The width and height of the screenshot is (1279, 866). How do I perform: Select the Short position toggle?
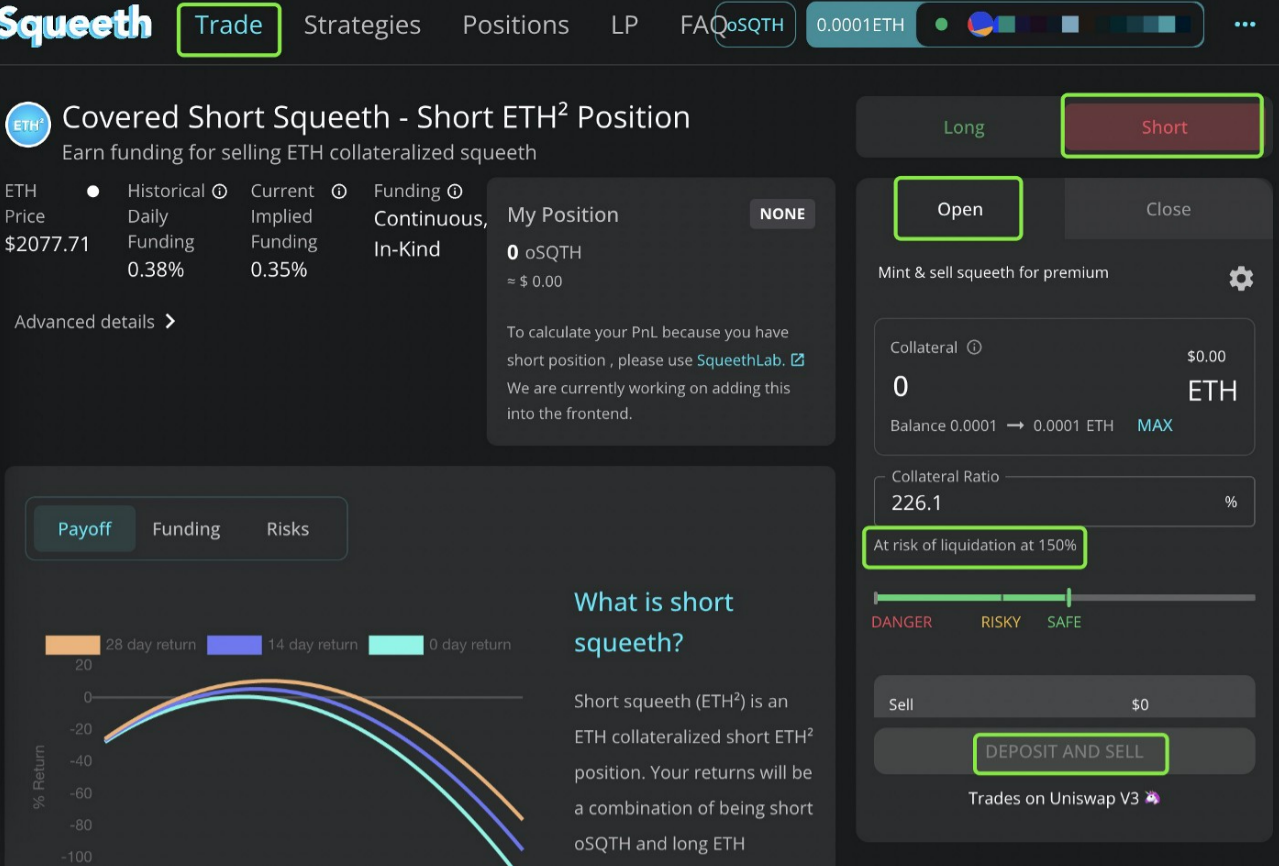tap(1163, 128)
